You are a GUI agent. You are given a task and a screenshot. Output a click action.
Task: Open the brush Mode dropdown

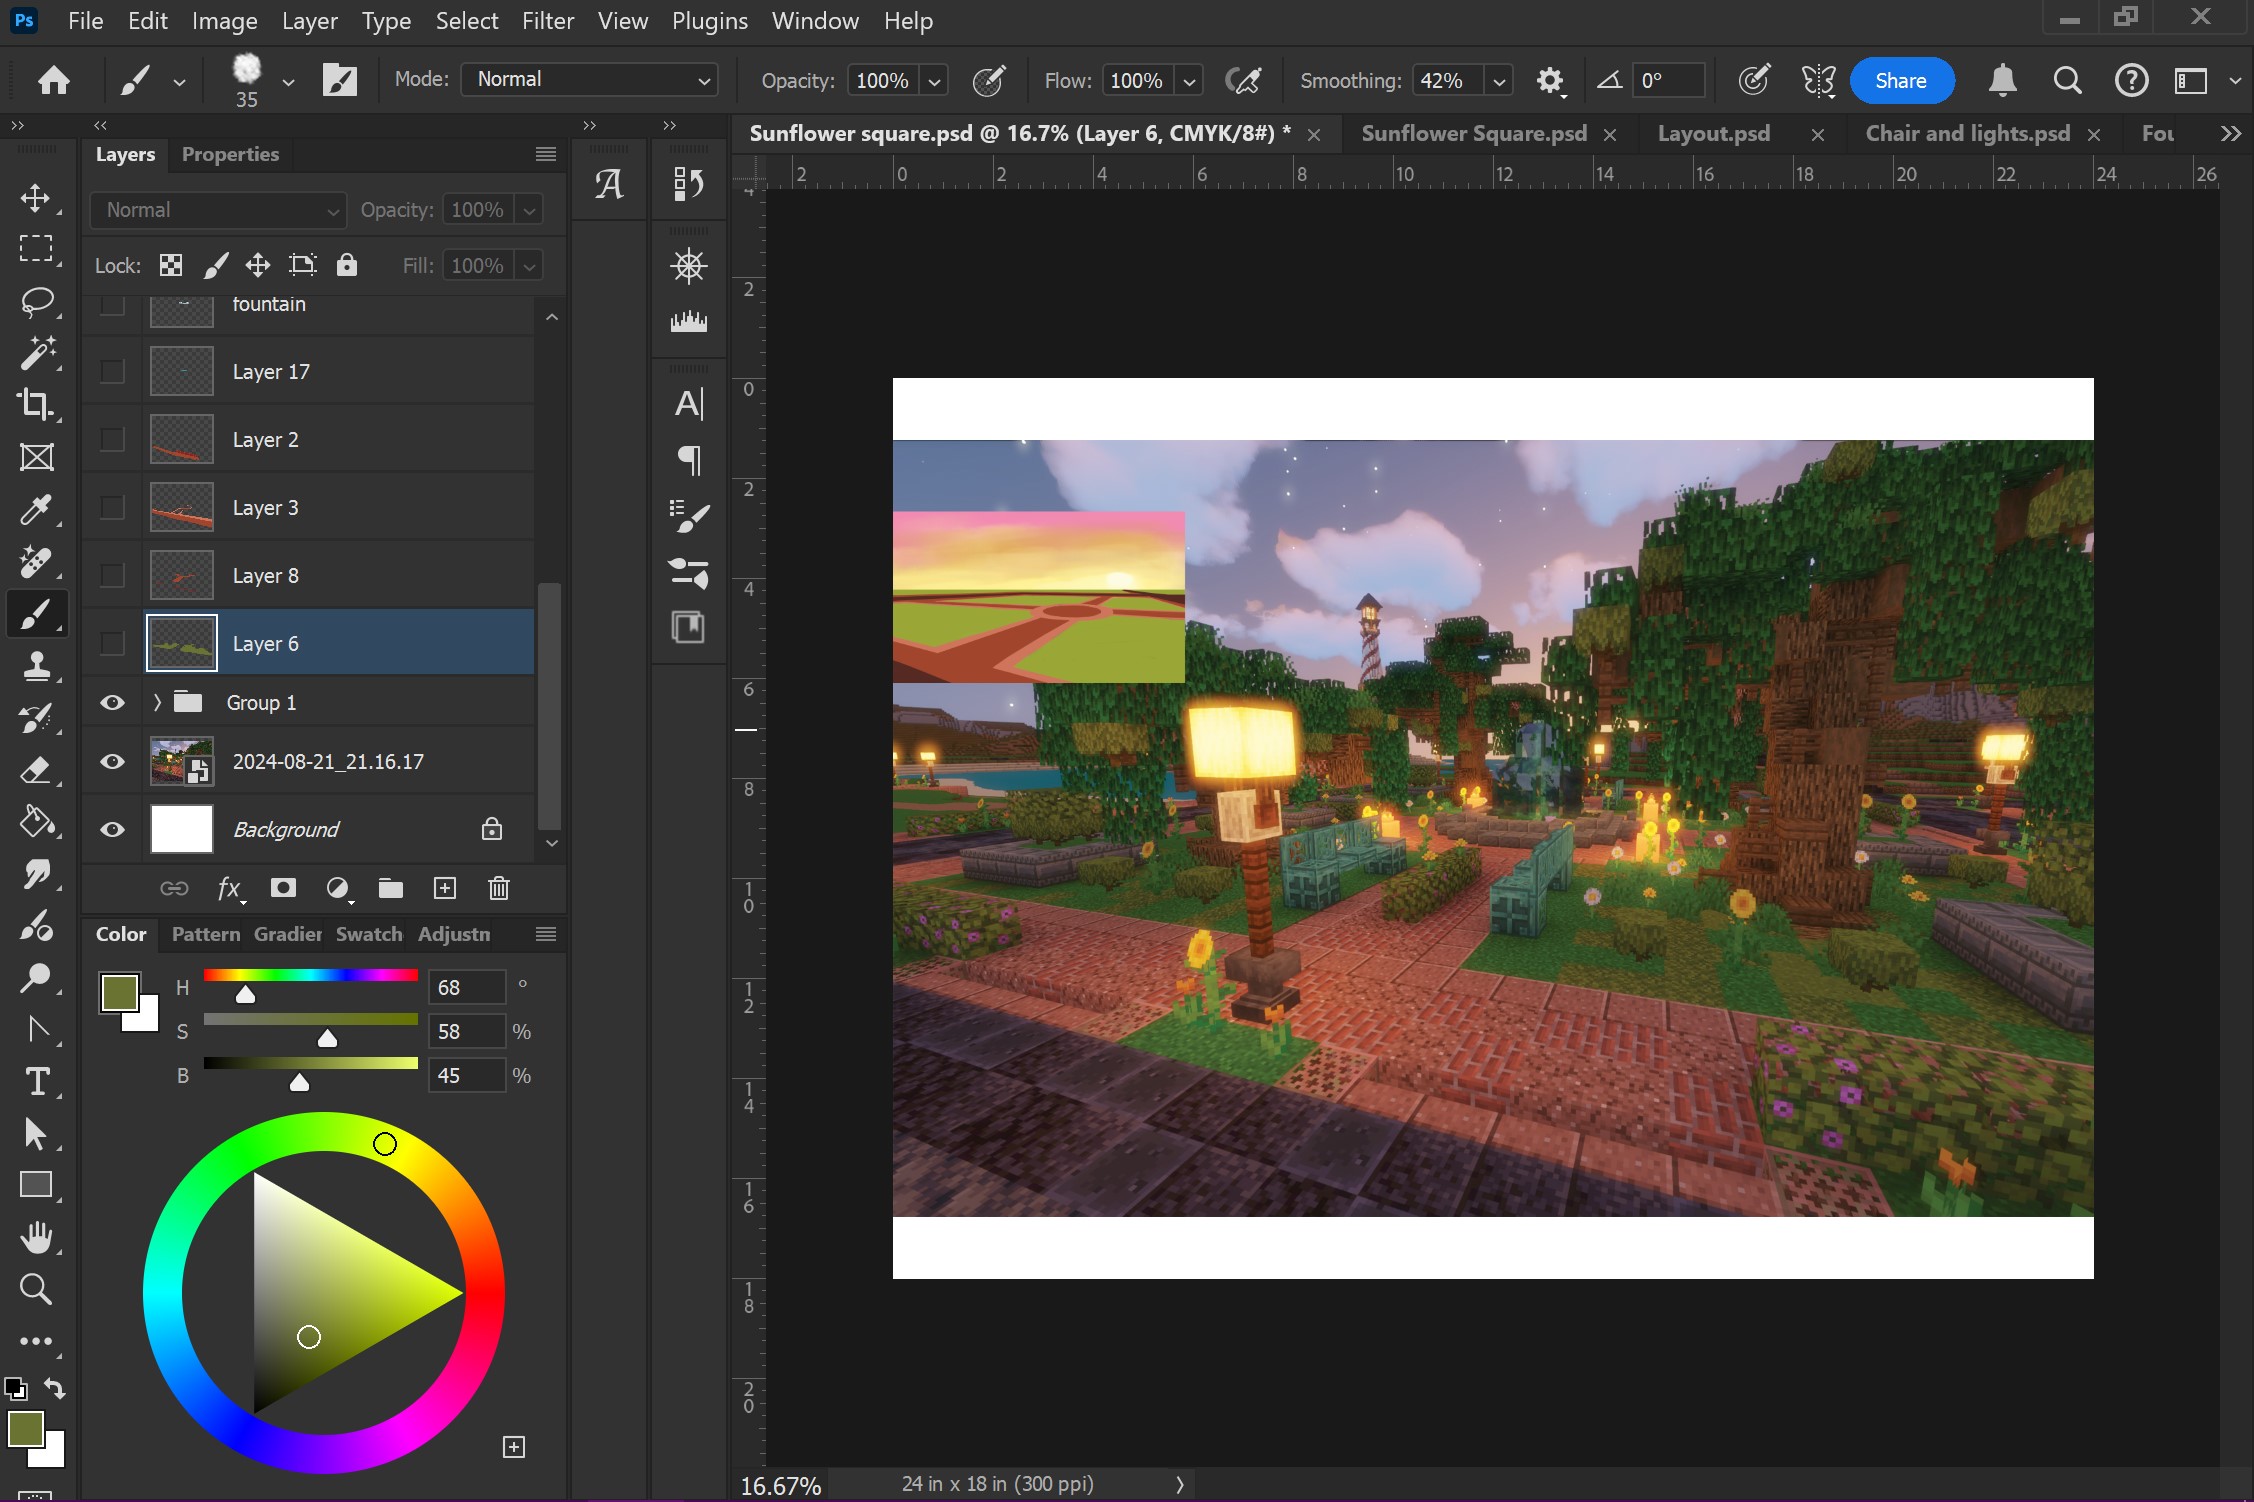coord(590,80)
